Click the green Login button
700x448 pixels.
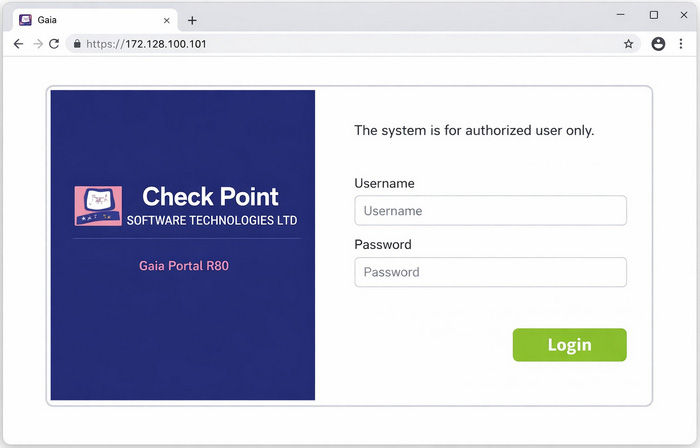coord(569,345)
